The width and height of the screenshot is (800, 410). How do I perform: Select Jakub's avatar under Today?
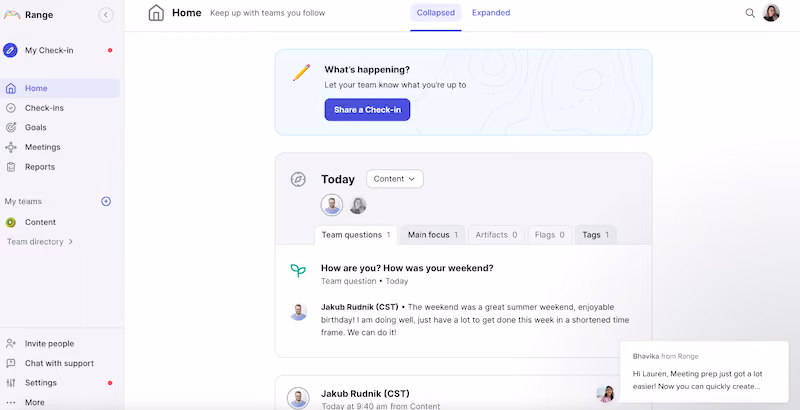tap(332, 205)
